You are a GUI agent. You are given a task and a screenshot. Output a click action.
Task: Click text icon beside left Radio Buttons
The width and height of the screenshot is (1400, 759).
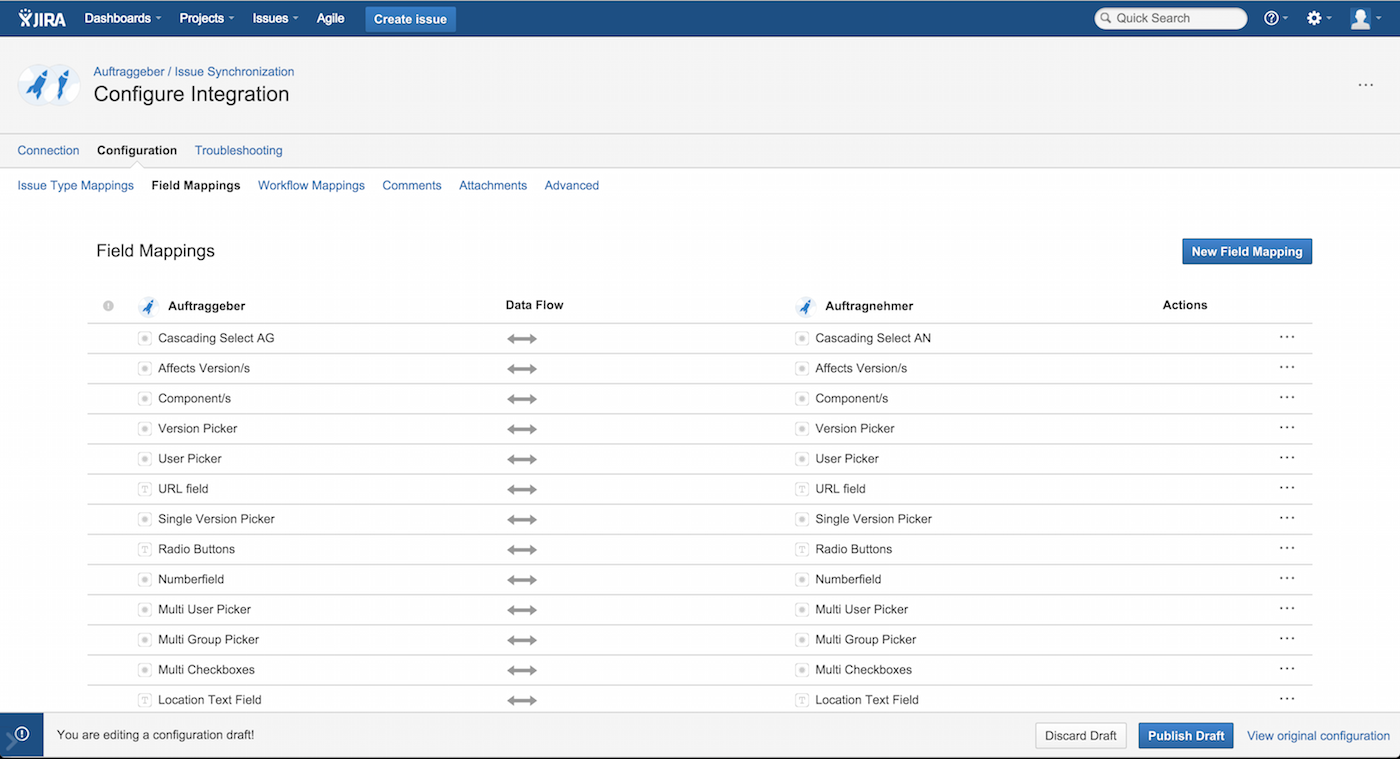tap(144, 550)
